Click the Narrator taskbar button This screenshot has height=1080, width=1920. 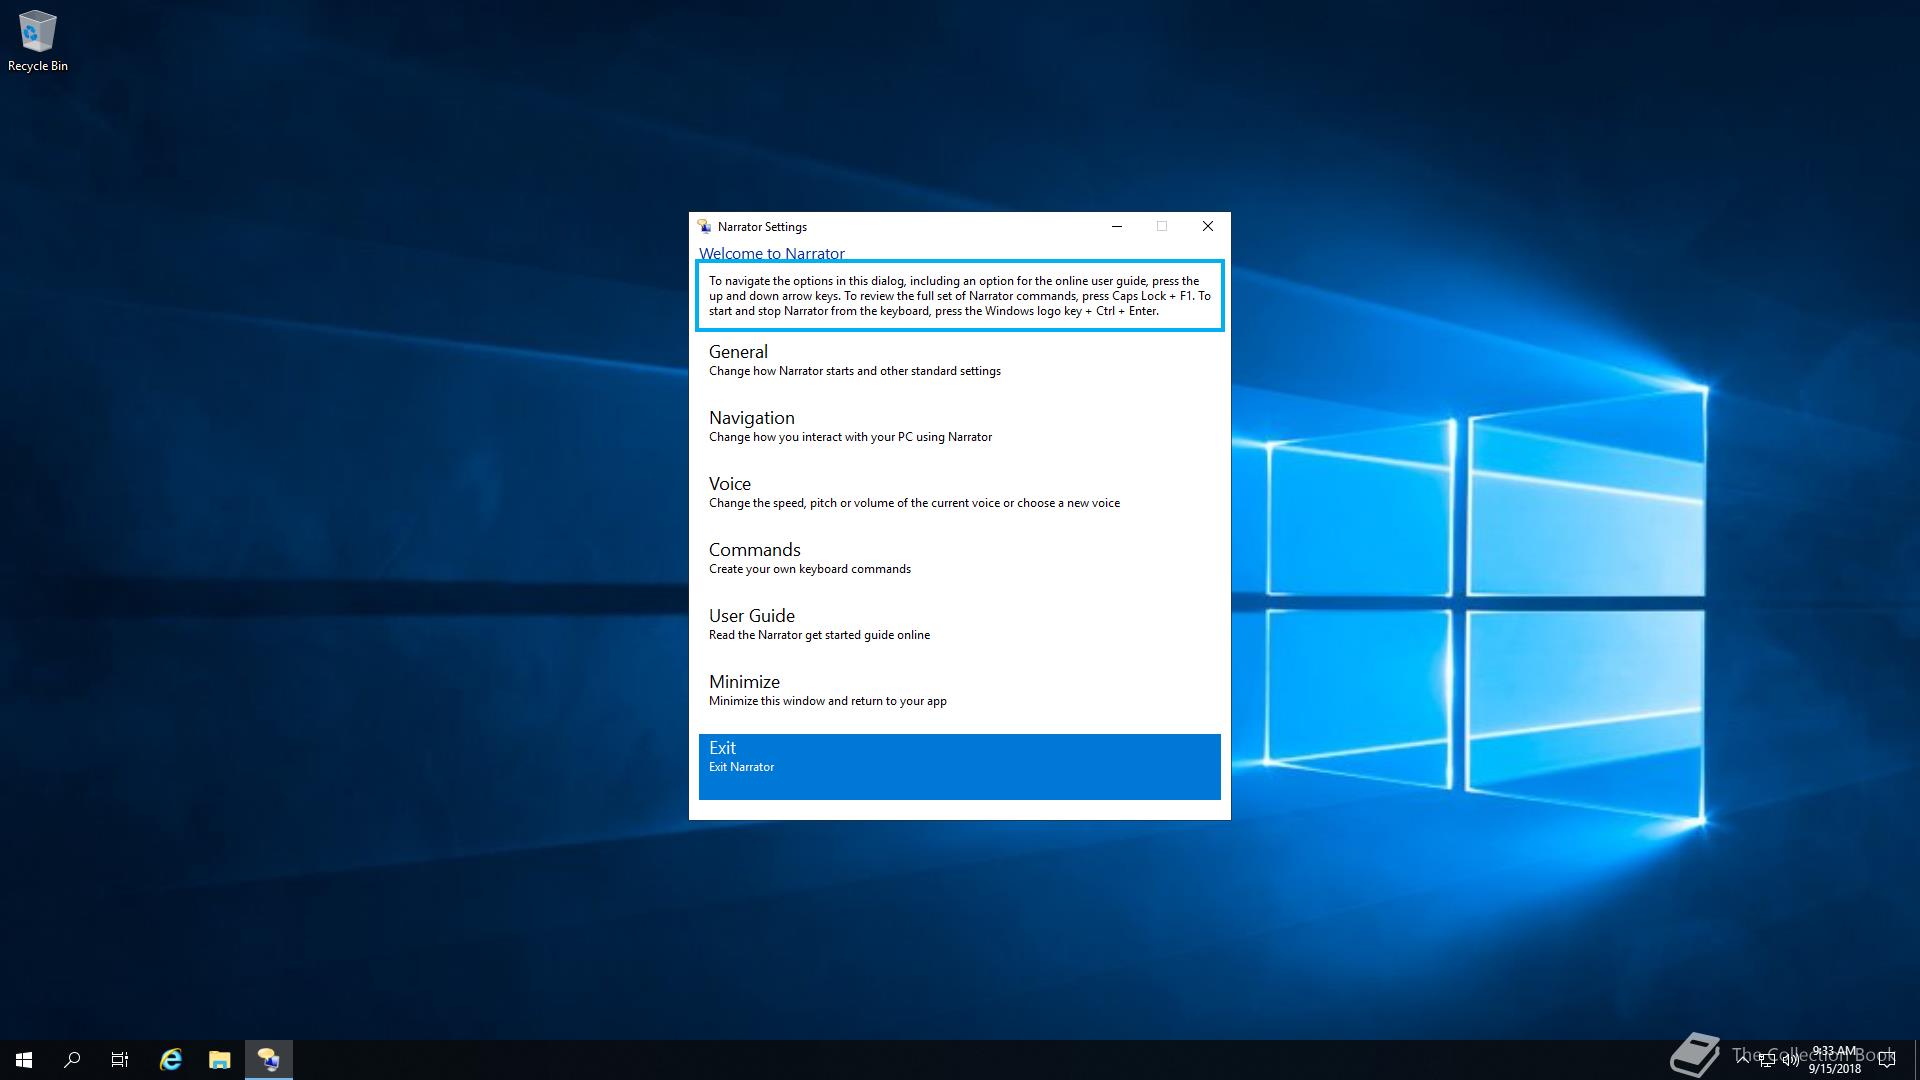click(269, 1060)
